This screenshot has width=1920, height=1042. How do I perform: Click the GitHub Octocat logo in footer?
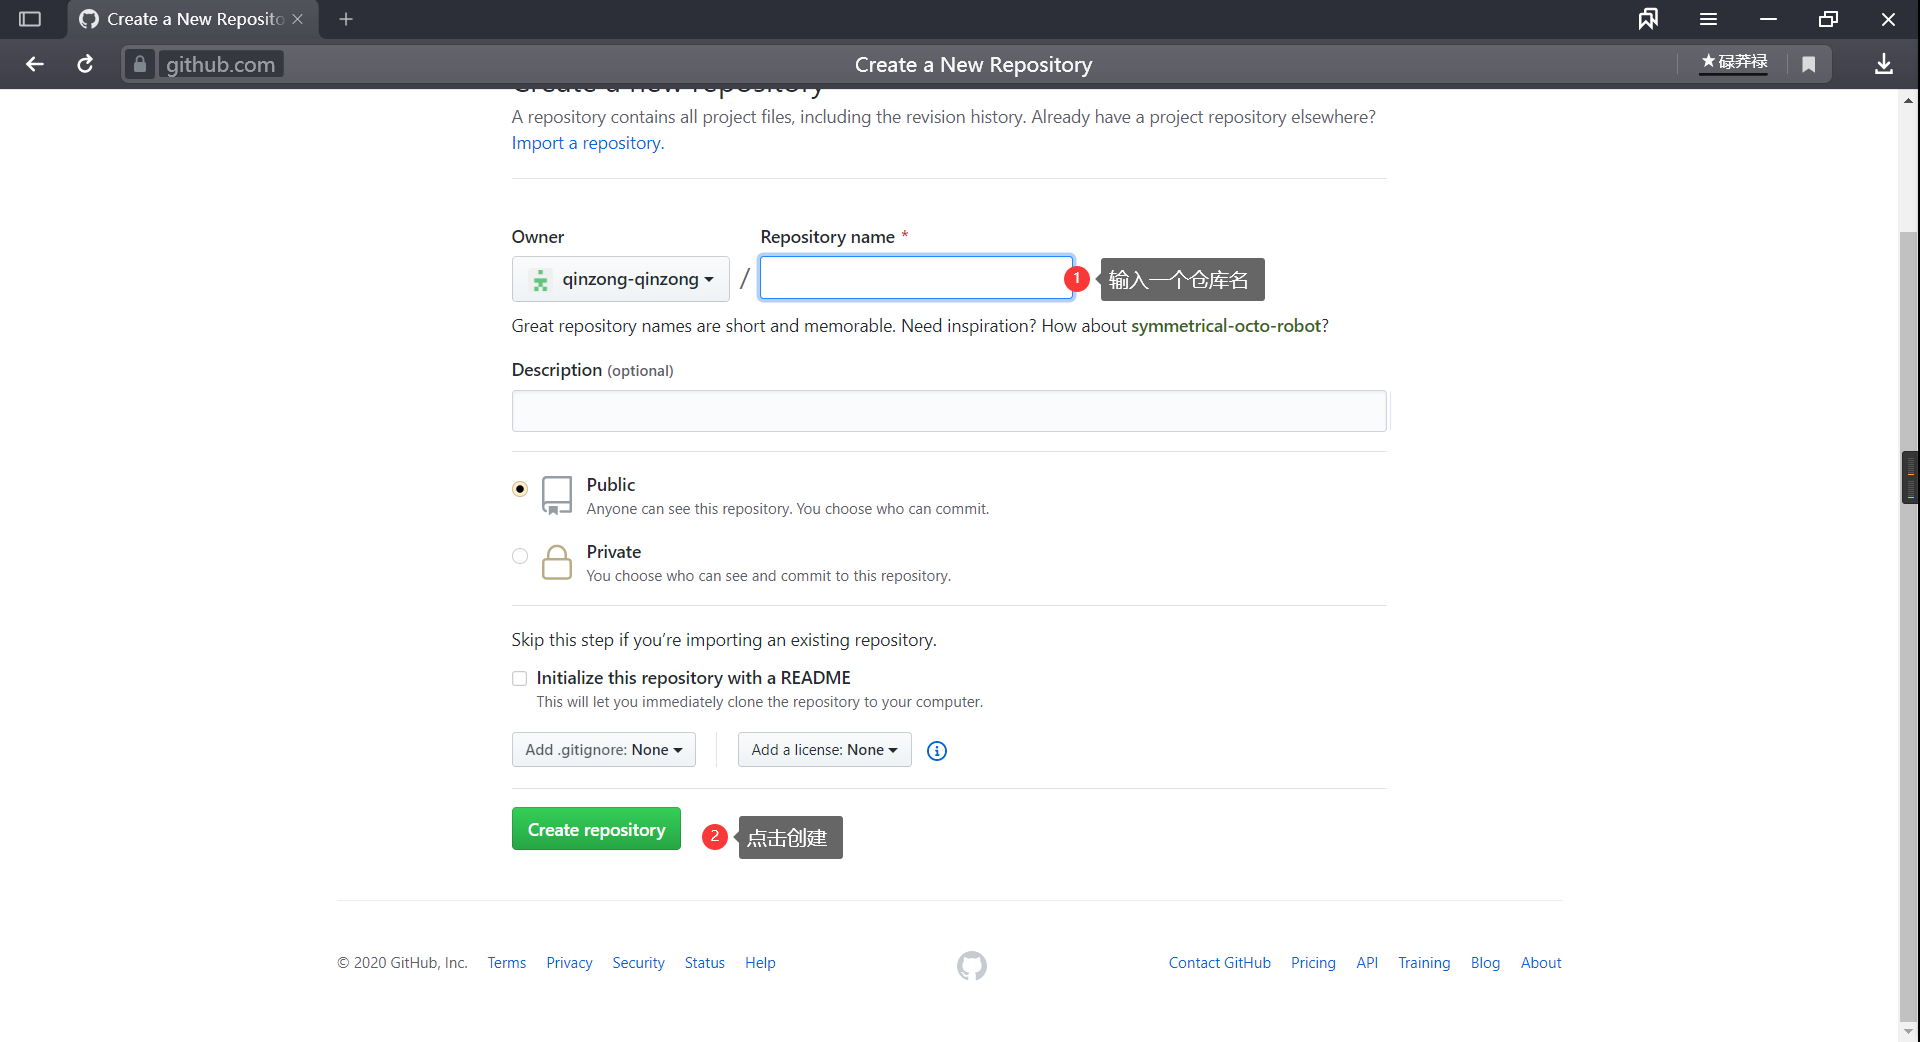(x=972, y=965)
